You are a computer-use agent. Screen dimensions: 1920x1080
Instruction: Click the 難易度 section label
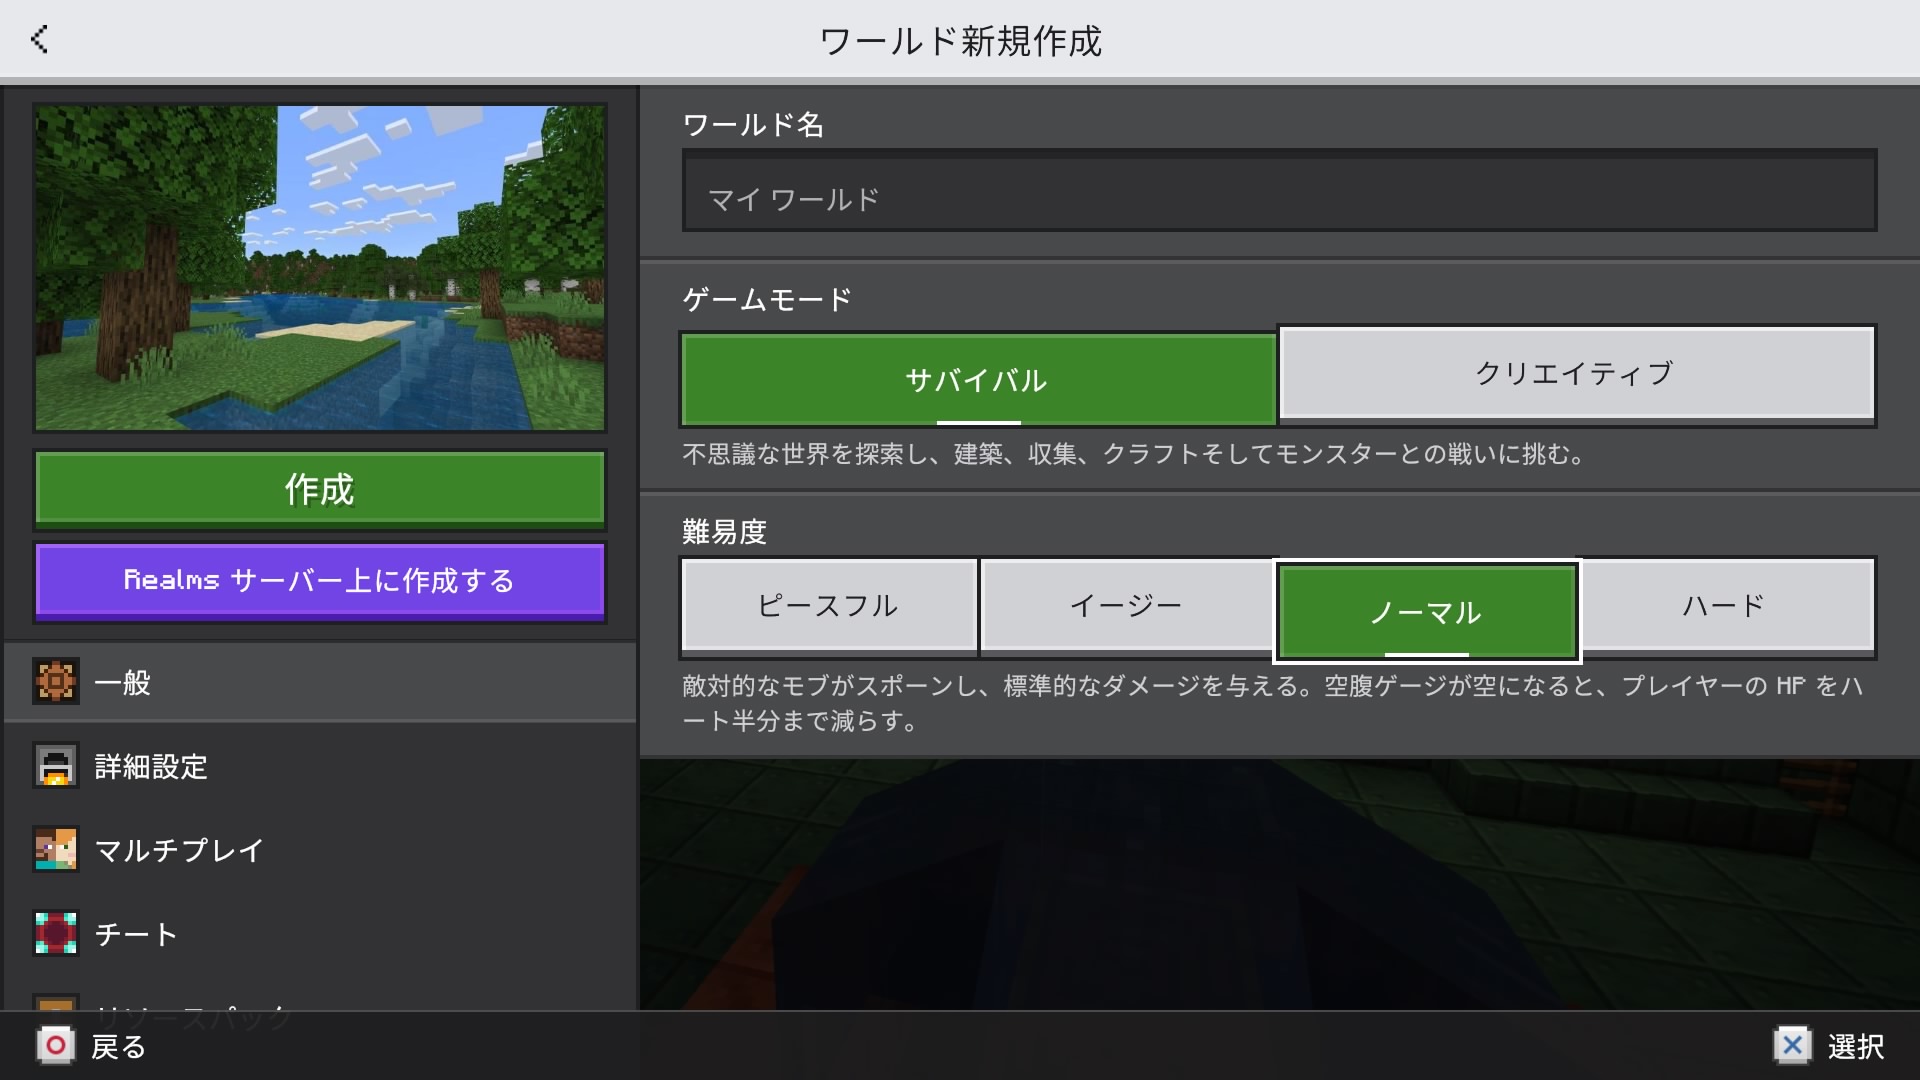pyautogui.click(x=724, y=531)
